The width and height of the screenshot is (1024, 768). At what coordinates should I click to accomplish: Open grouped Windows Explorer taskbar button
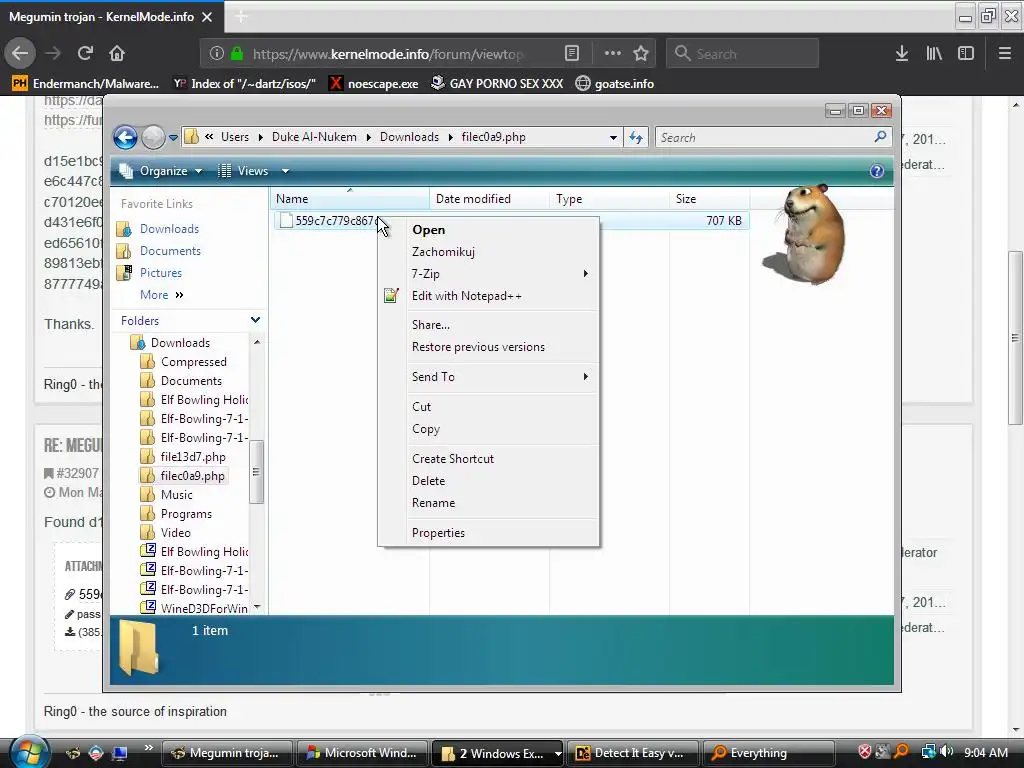(497, 753)
